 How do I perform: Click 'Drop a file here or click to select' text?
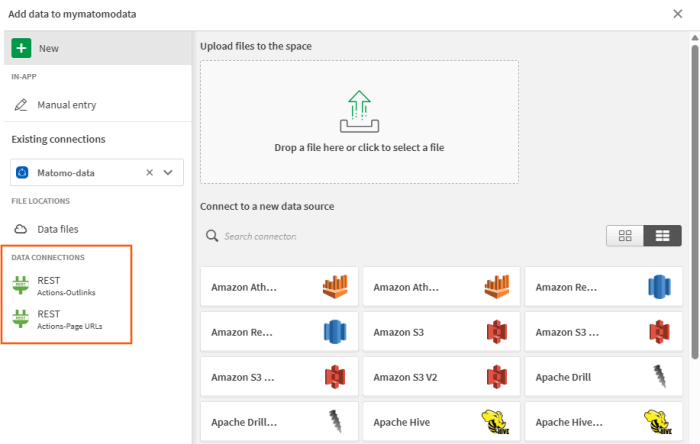[x=359, y=147]
